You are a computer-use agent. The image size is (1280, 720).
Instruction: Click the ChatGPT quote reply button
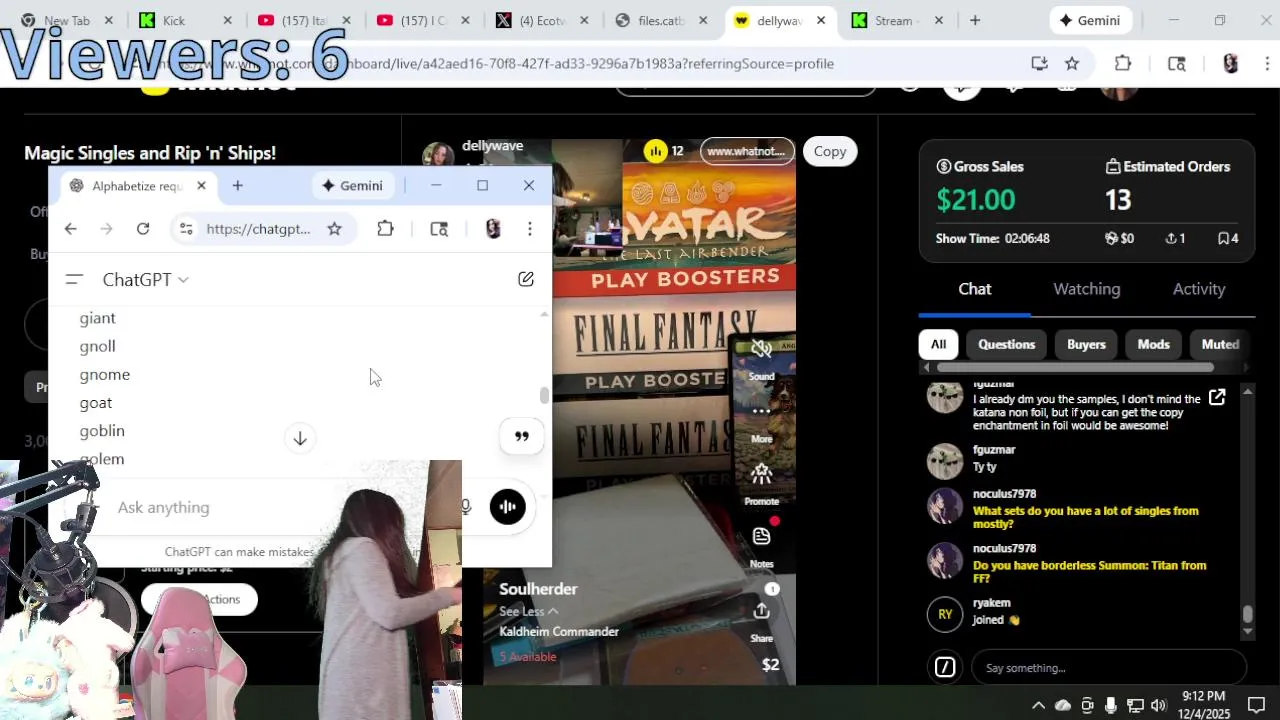click(x=521, y=436)
